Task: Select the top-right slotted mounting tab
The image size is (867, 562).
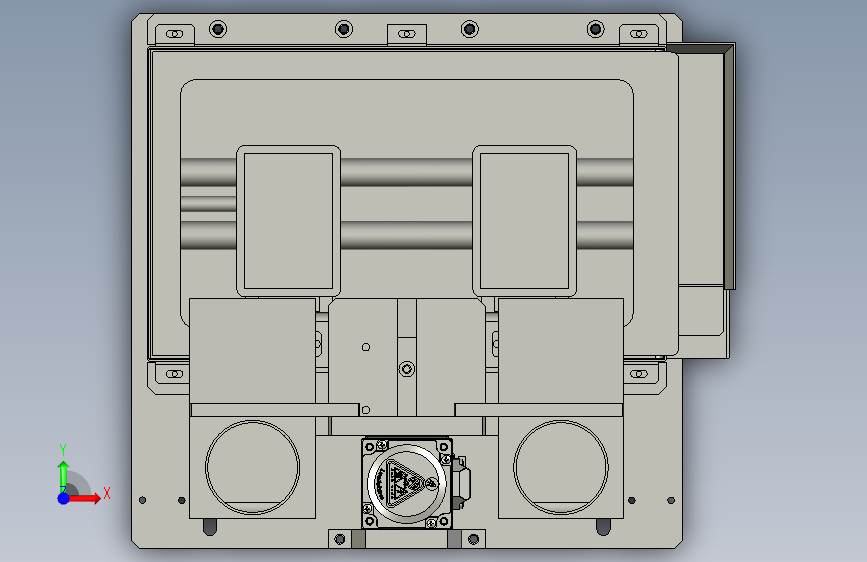Action: point(639,34)
